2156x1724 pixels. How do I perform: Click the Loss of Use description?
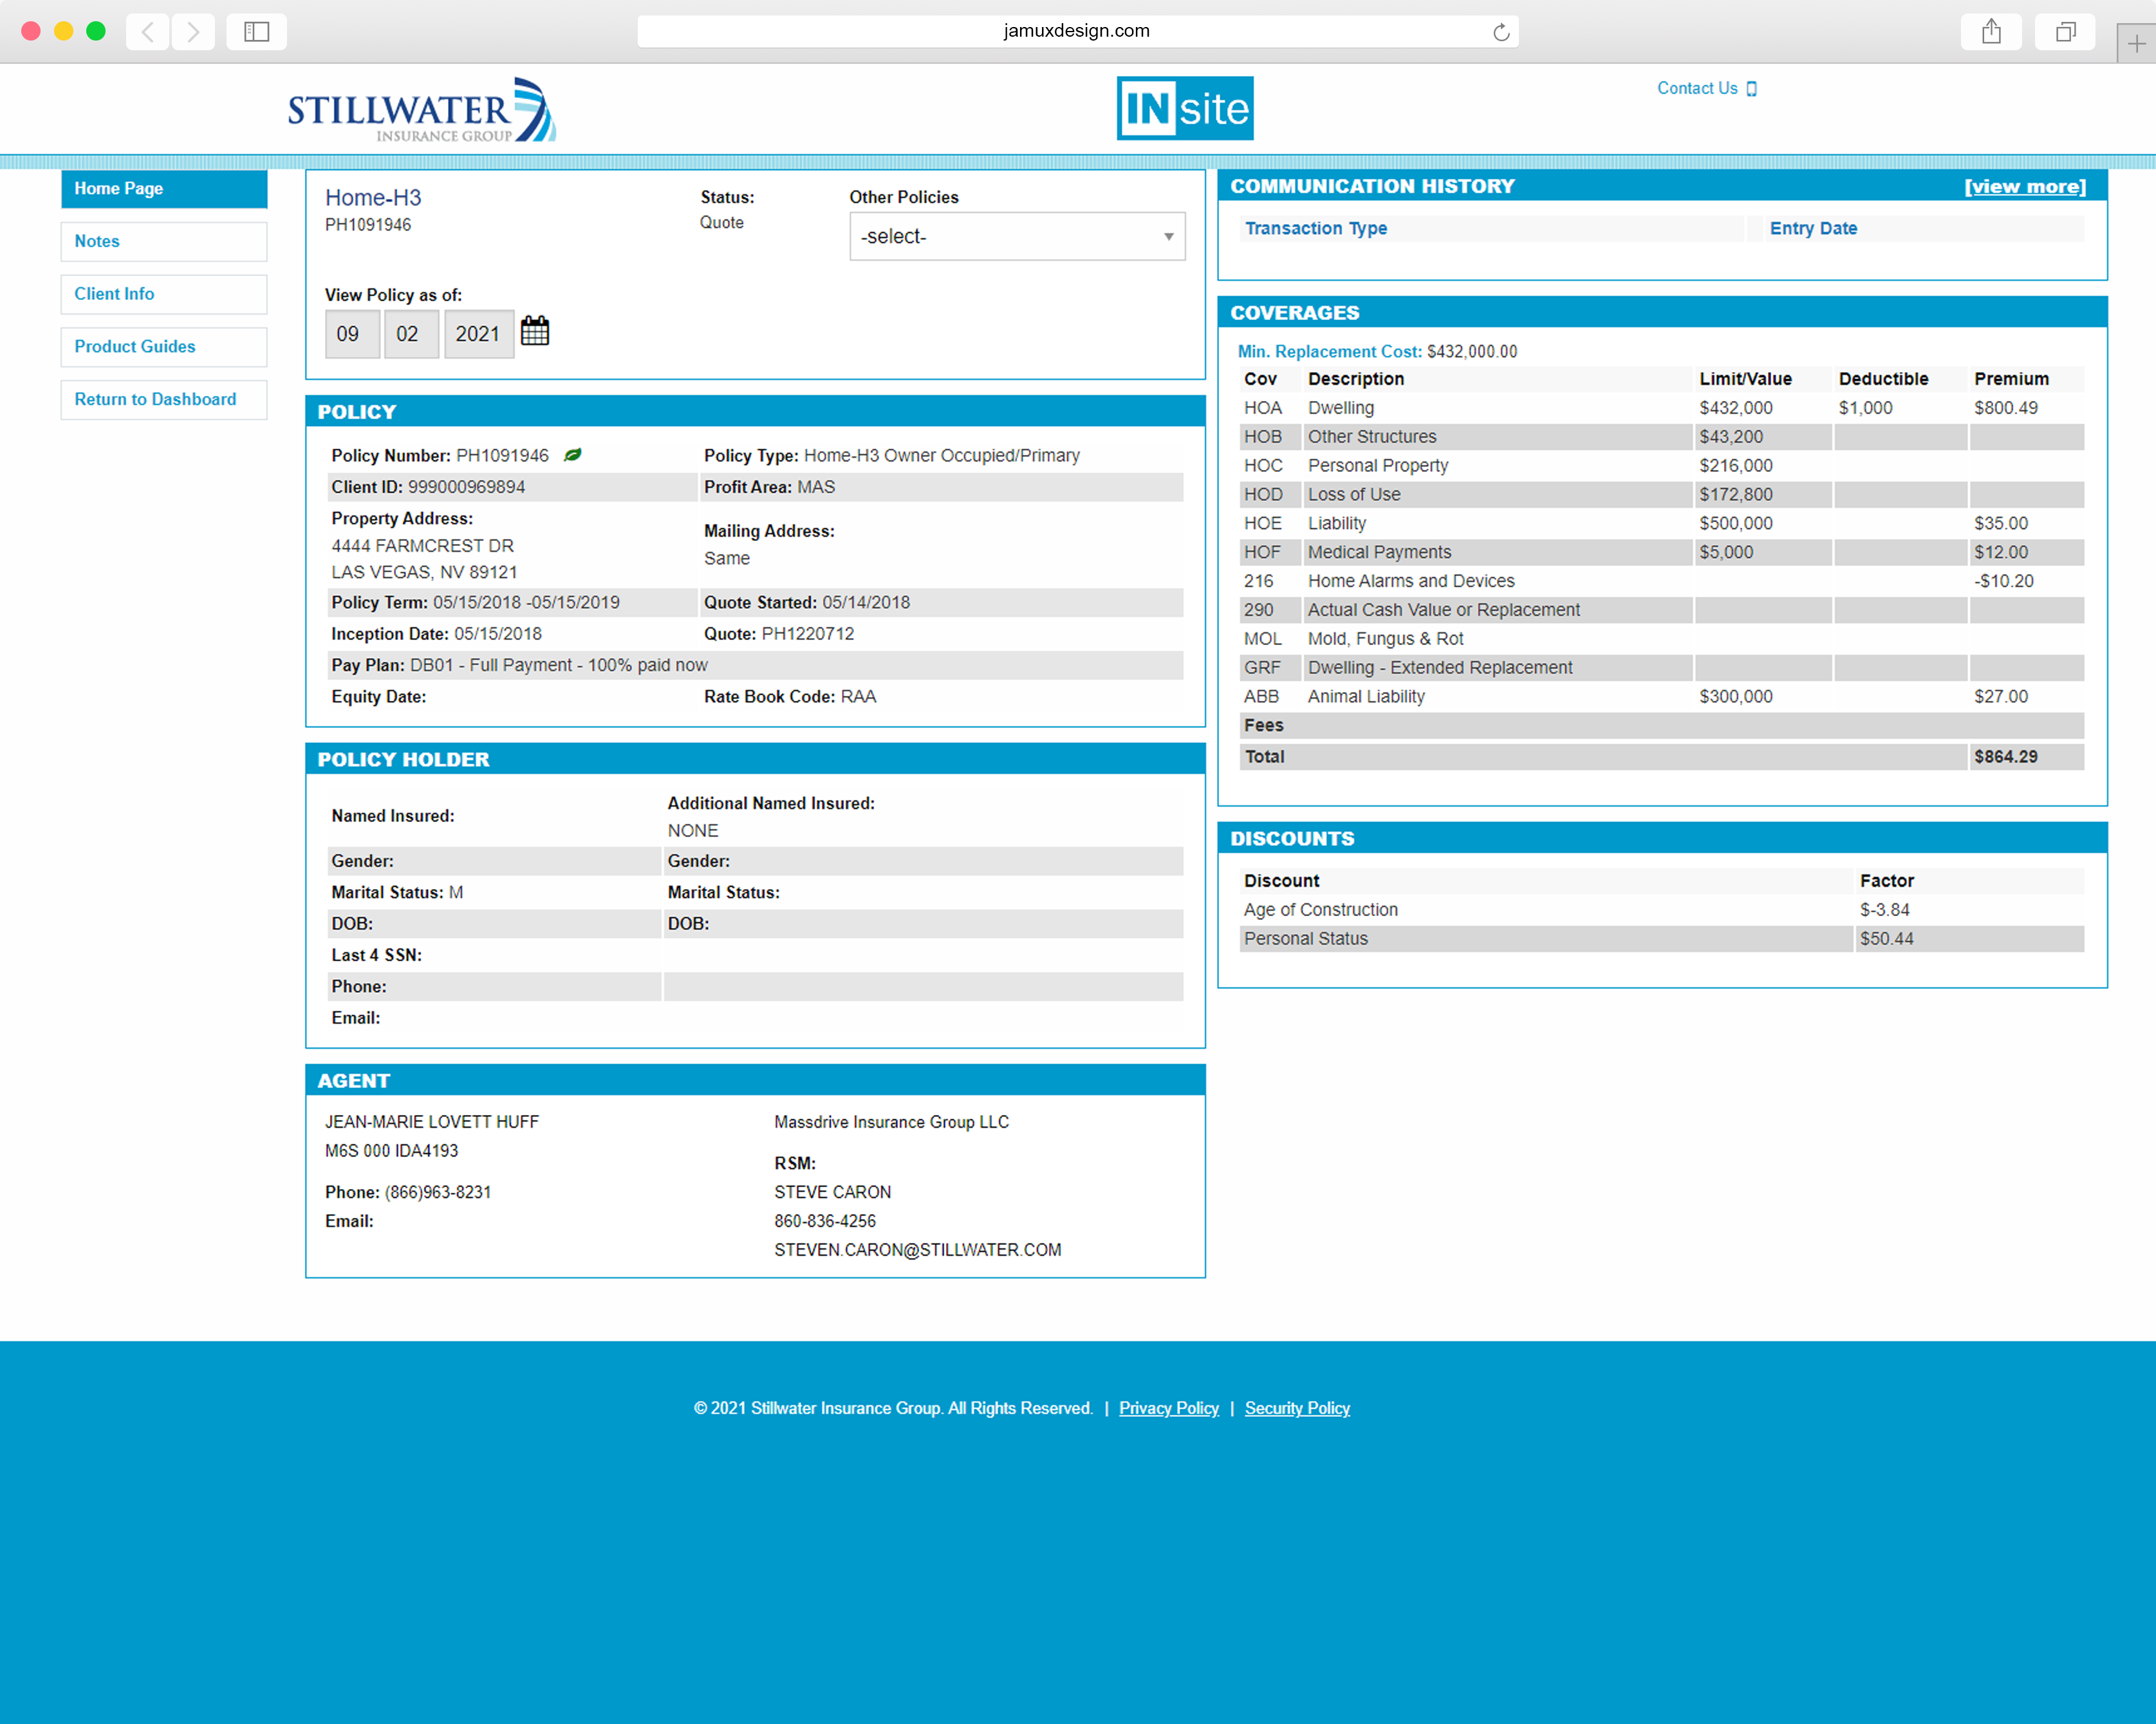pos(1354,495)
